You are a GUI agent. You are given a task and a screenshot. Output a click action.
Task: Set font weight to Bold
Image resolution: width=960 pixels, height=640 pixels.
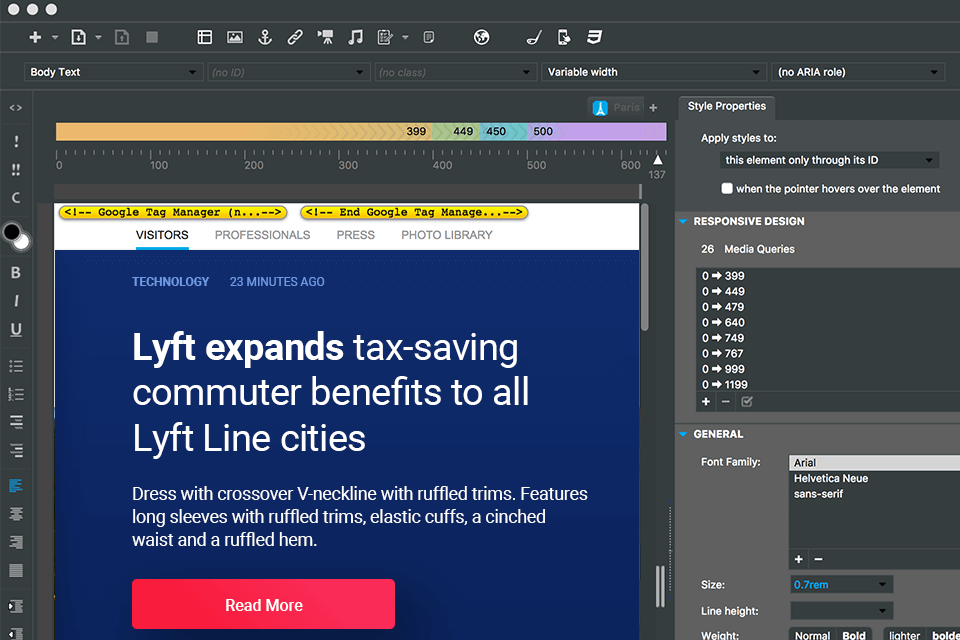pyautogui.click(x=853, y=635)
